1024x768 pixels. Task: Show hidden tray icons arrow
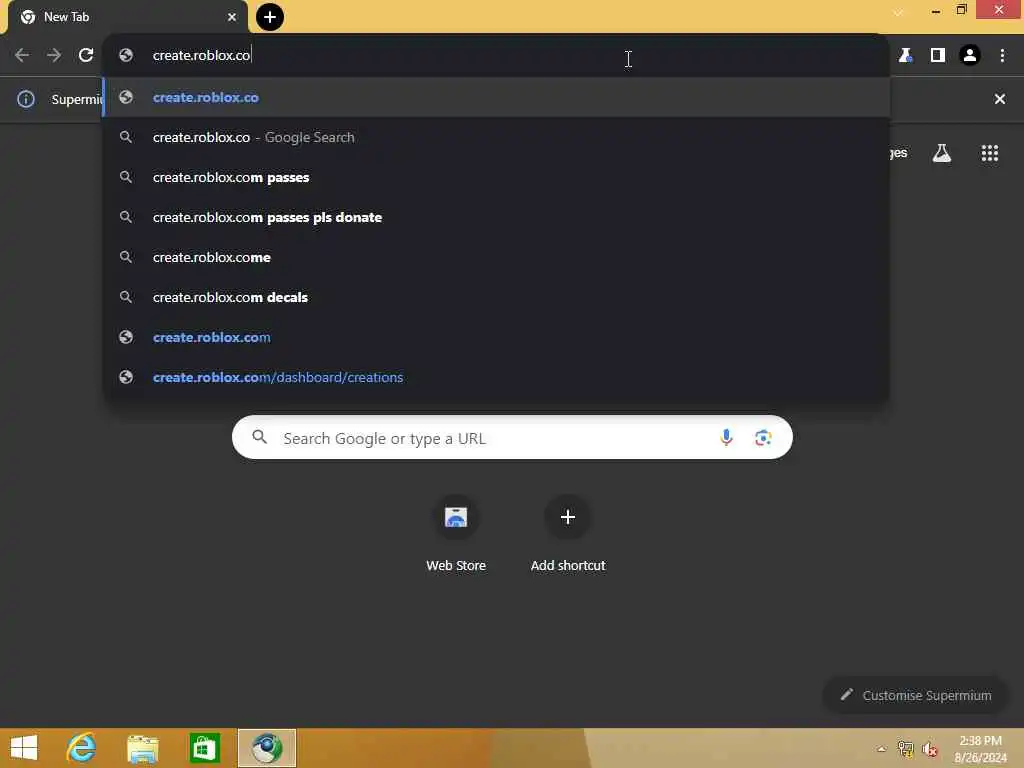pos(881,749)
